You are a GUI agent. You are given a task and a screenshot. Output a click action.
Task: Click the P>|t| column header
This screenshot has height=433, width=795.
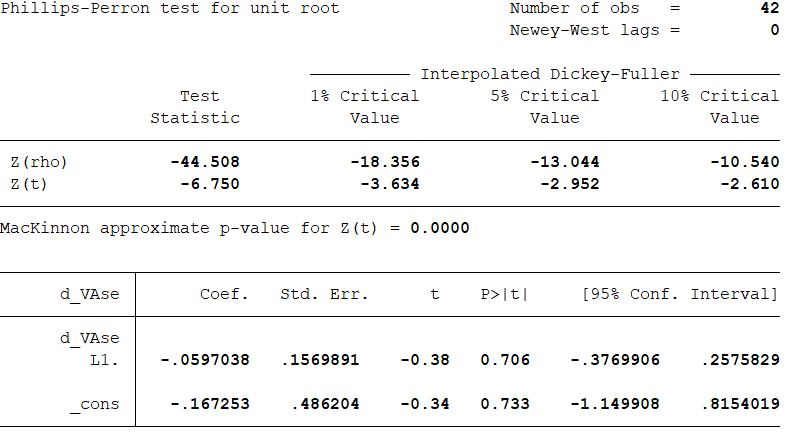(x=504, y=295)
